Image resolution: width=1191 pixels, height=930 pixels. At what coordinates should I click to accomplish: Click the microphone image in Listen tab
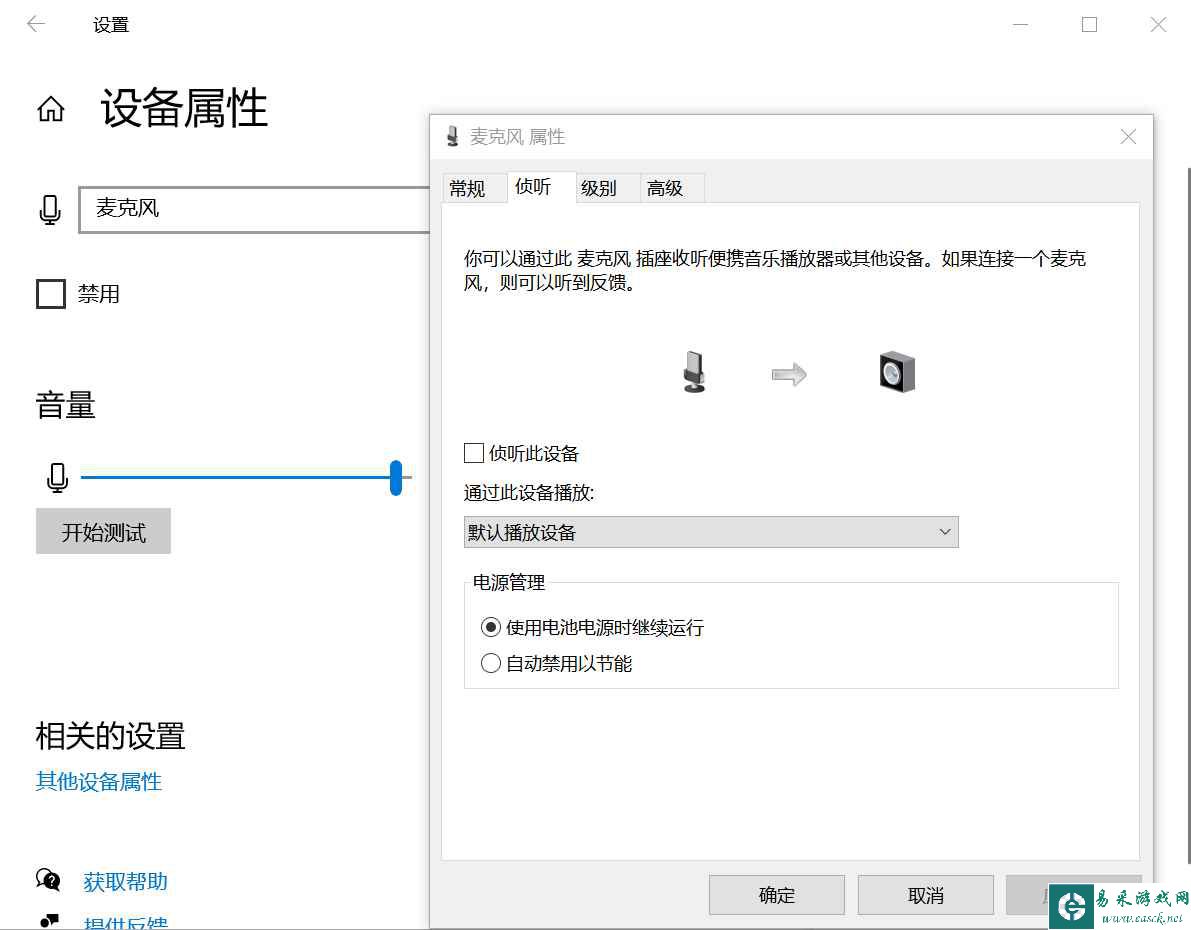[693, 373]
